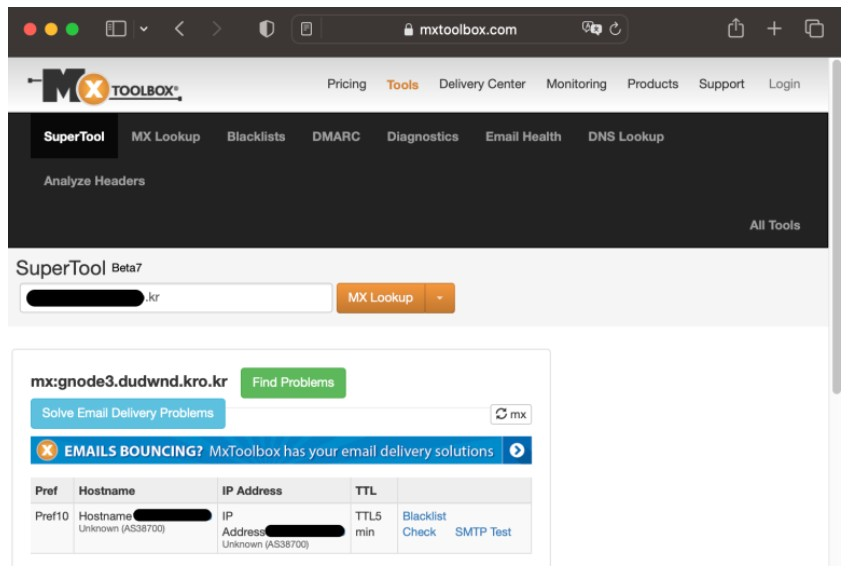
Task: Click the Emails Bouncing banner
Action: 281,451
